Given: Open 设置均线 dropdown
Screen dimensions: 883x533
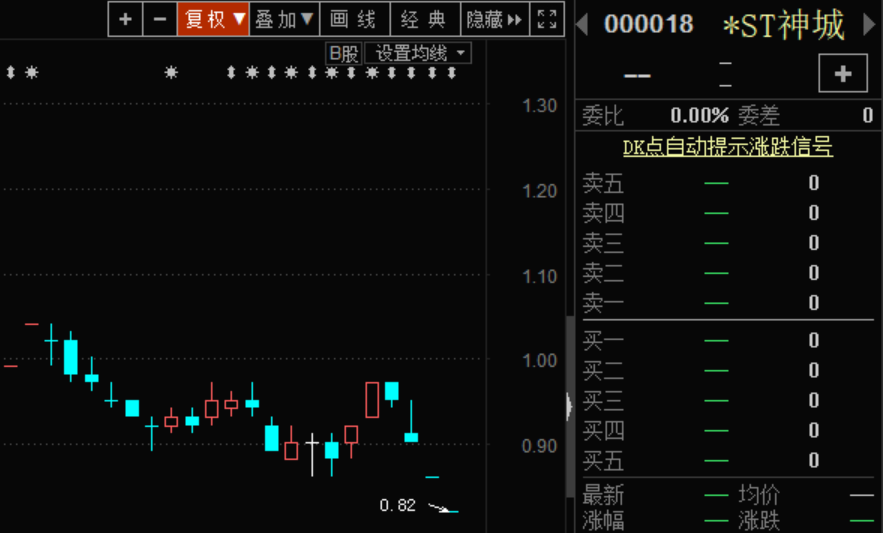Looking at the screenshot, I should (x=418, y=54).
